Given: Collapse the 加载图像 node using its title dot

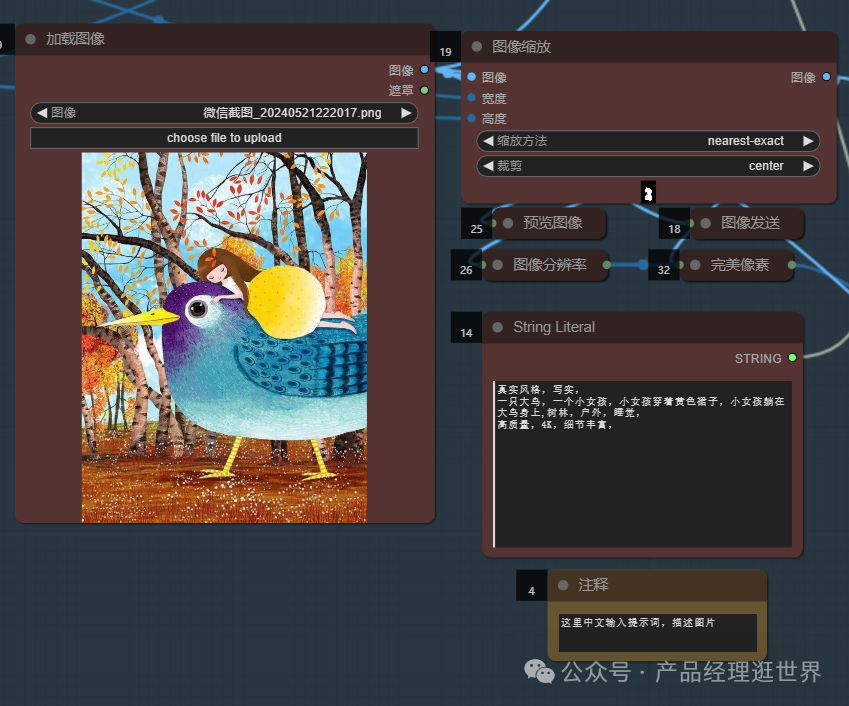Looking at the screenshot, I should [x=30, y=40].
